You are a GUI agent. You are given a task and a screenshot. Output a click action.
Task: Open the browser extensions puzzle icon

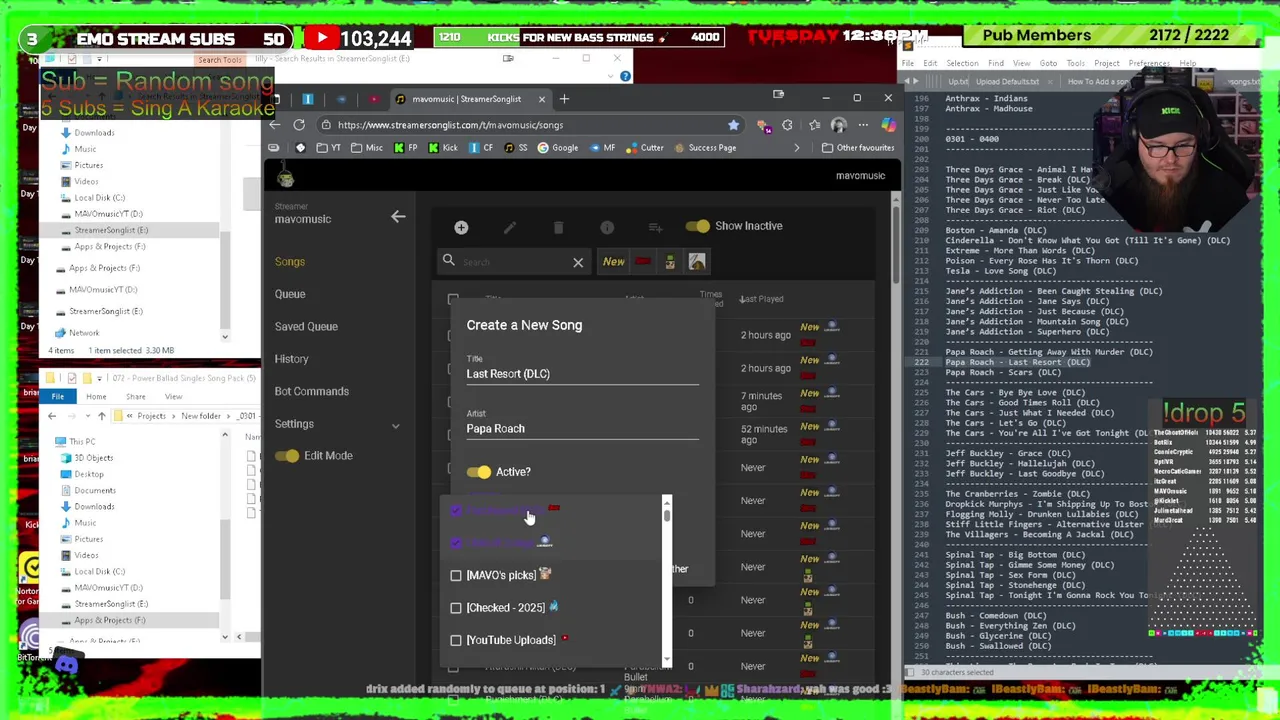click(x=787, y=125)
